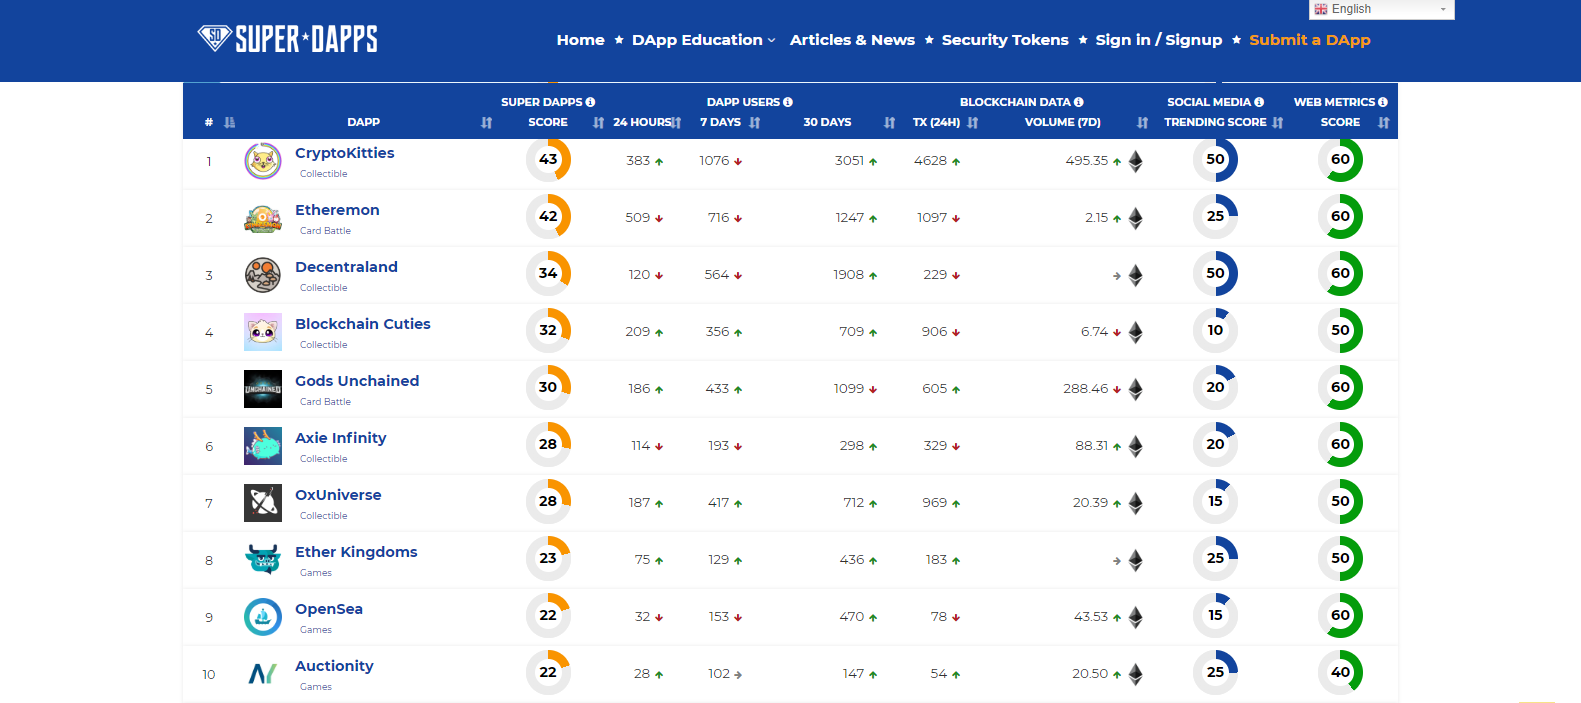Open the Security Tokens page
The image size is (1581, 703).
pyautogui.click(x=1005, y=40)
